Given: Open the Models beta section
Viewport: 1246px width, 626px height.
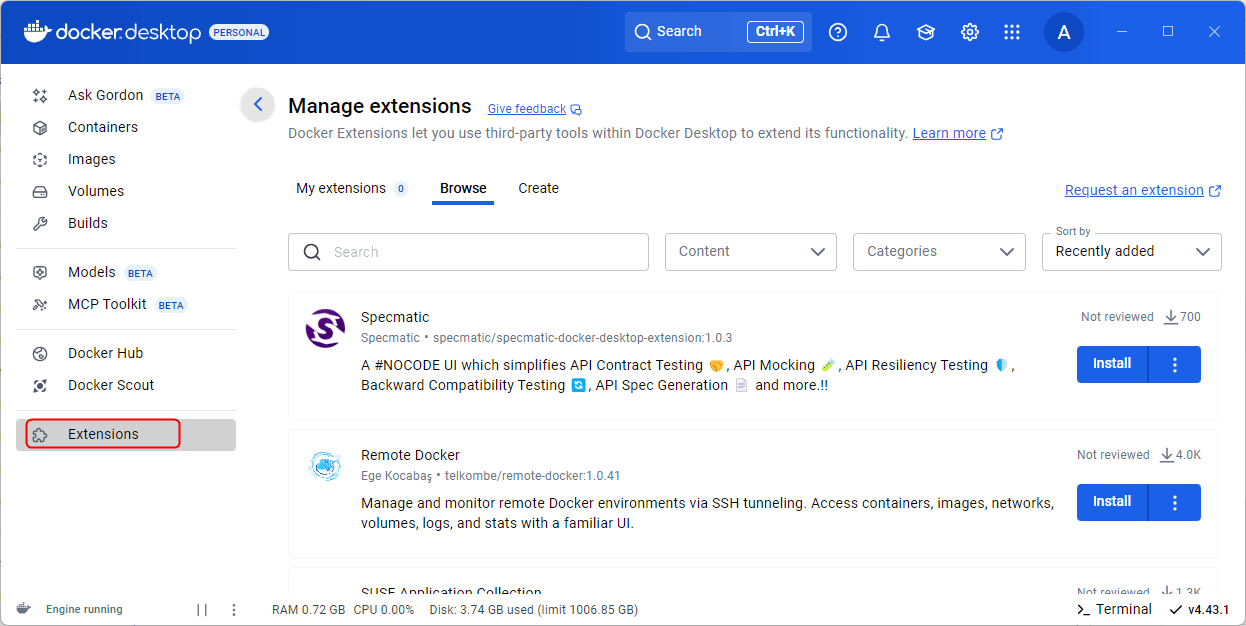Looking at the screenshot, I should click(91, 272).
